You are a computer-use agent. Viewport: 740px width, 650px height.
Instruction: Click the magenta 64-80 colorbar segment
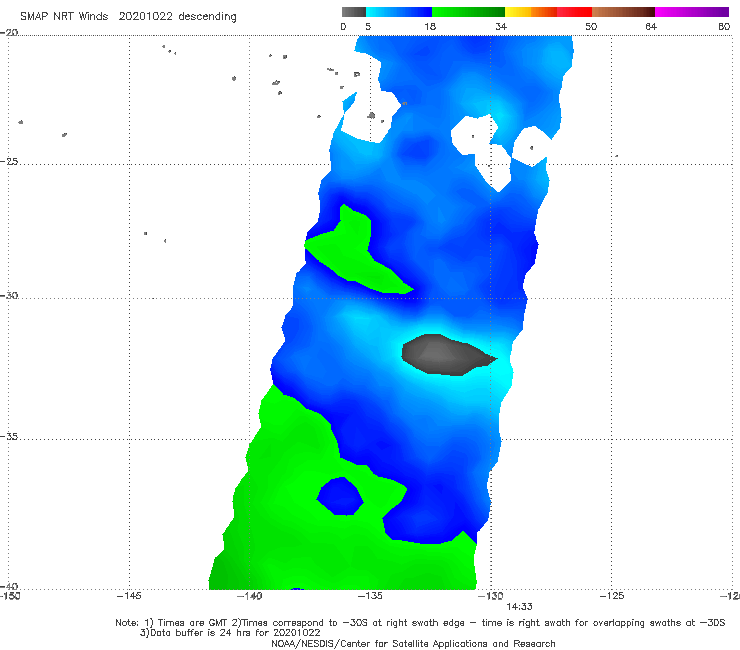(692, 12)
